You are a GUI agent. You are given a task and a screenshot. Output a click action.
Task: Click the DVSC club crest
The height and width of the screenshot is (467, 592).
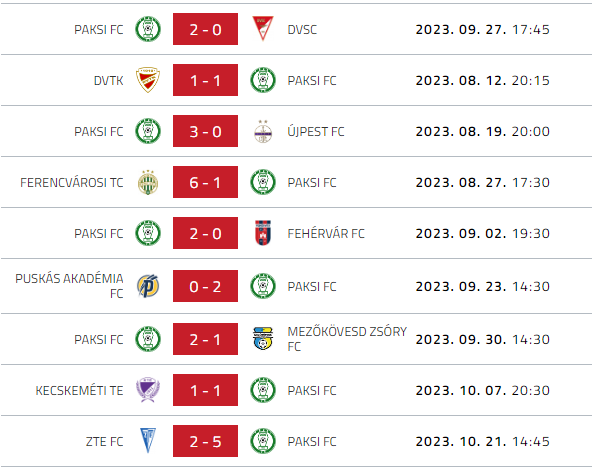click(263, 28)
